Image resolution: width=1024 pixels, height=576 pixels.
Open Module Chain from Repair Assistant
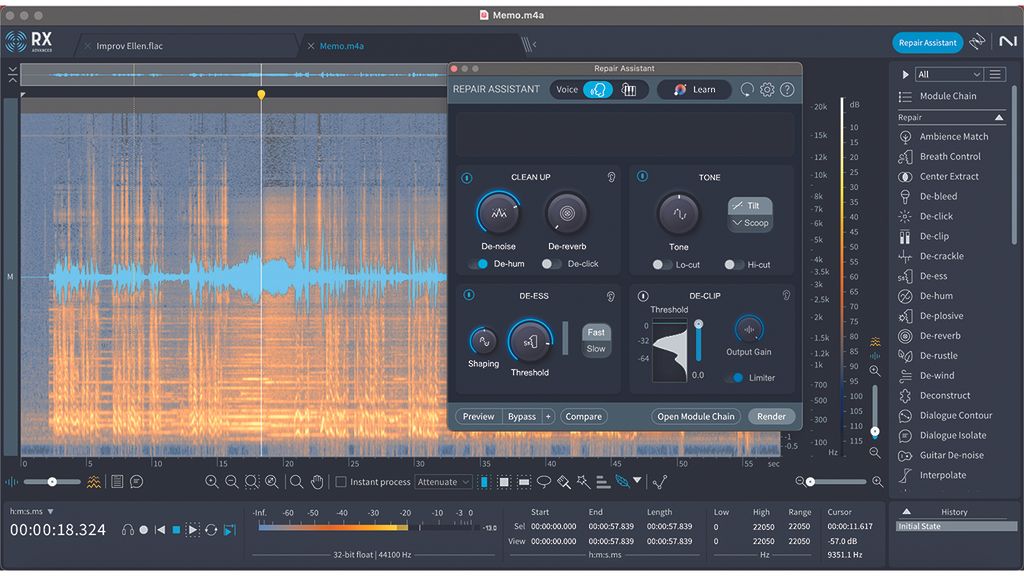click(x=695, y=416)
